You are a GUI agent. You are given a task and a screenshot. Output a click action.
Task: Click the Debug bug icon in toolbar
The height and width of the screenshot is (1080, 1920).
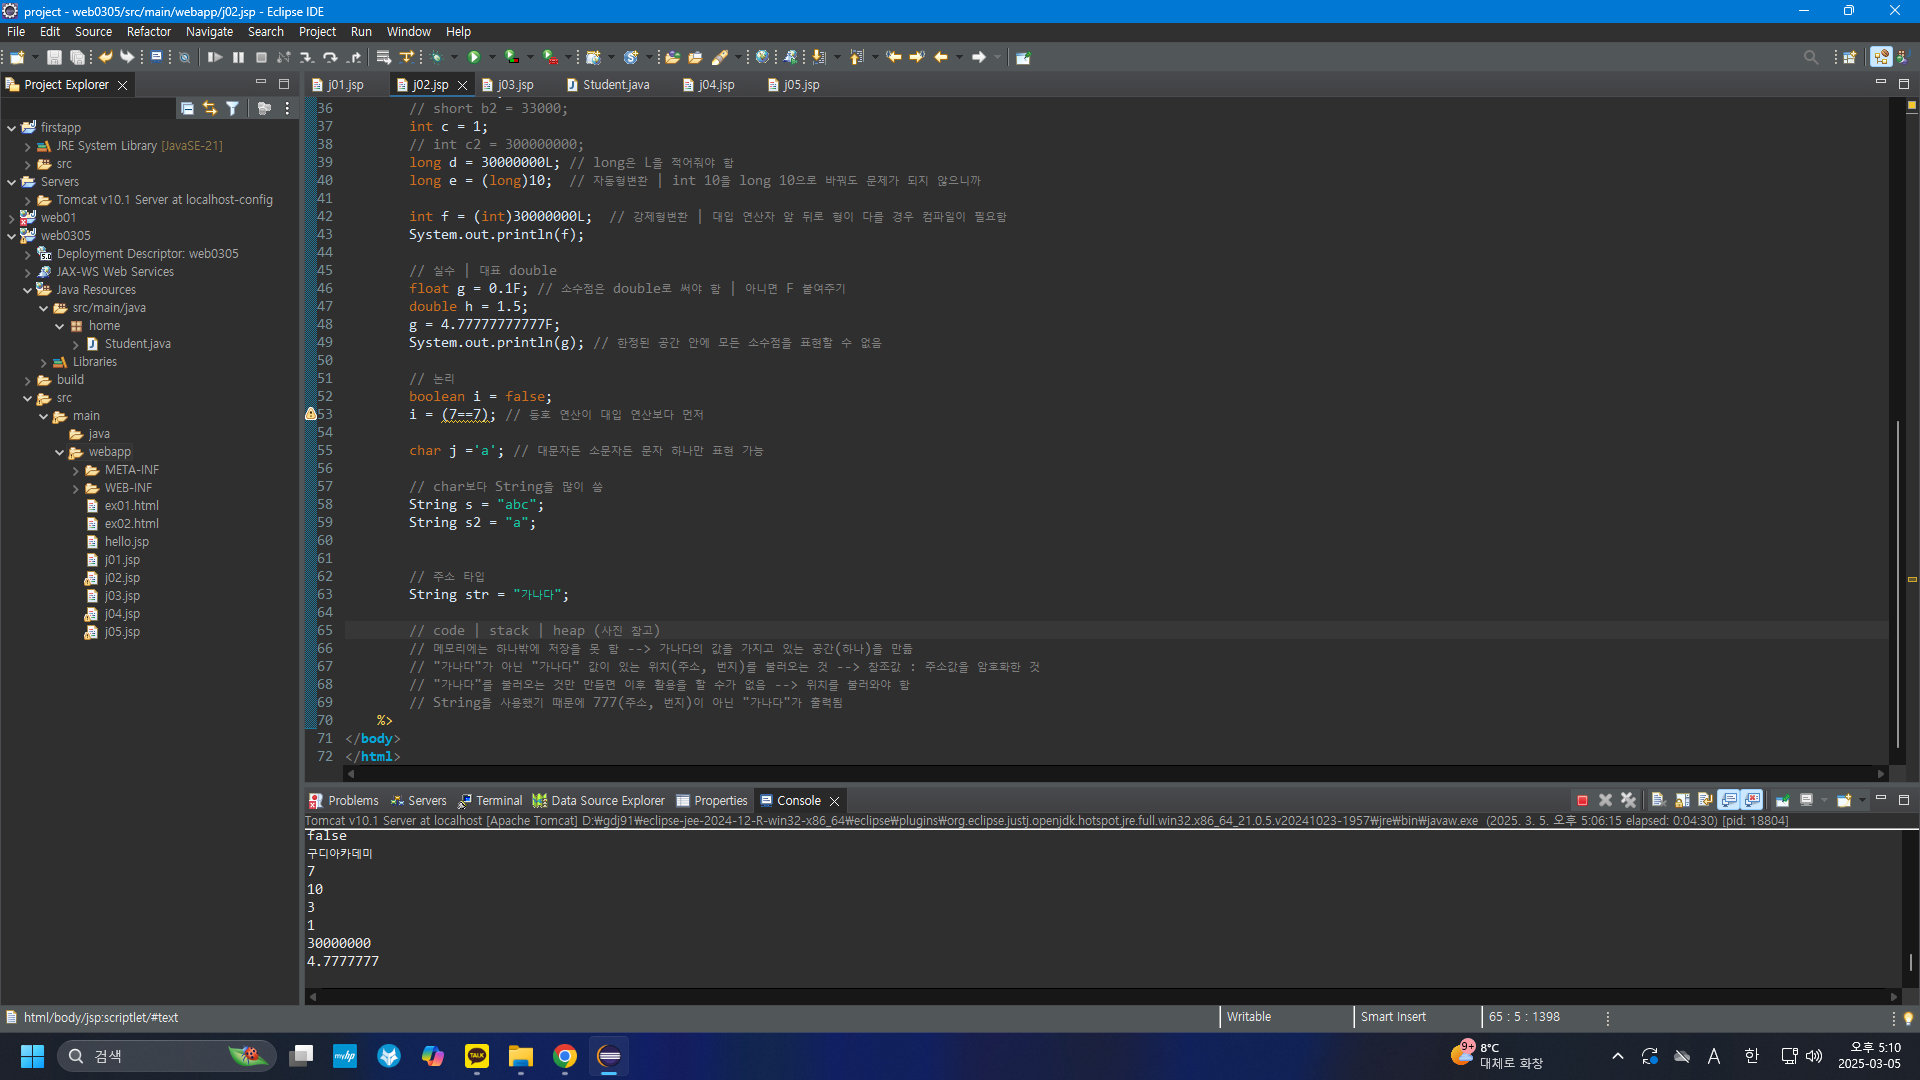[436, 58]
